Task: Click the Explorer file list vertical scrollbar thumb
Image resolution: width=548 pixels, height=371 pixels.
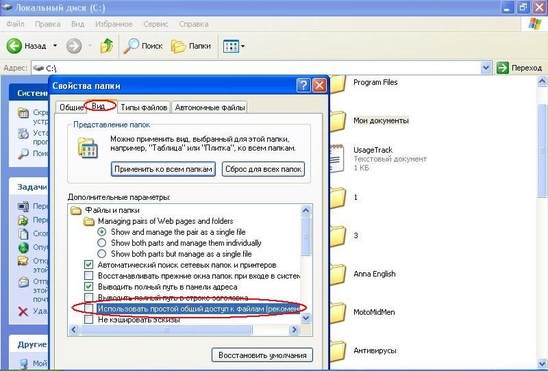Action: [542, 150]
